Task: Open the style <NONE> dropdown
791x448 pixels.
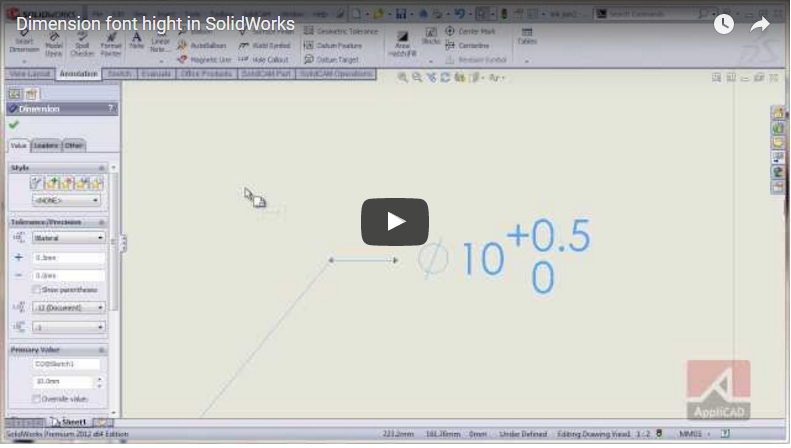Action: click(66, 200)
